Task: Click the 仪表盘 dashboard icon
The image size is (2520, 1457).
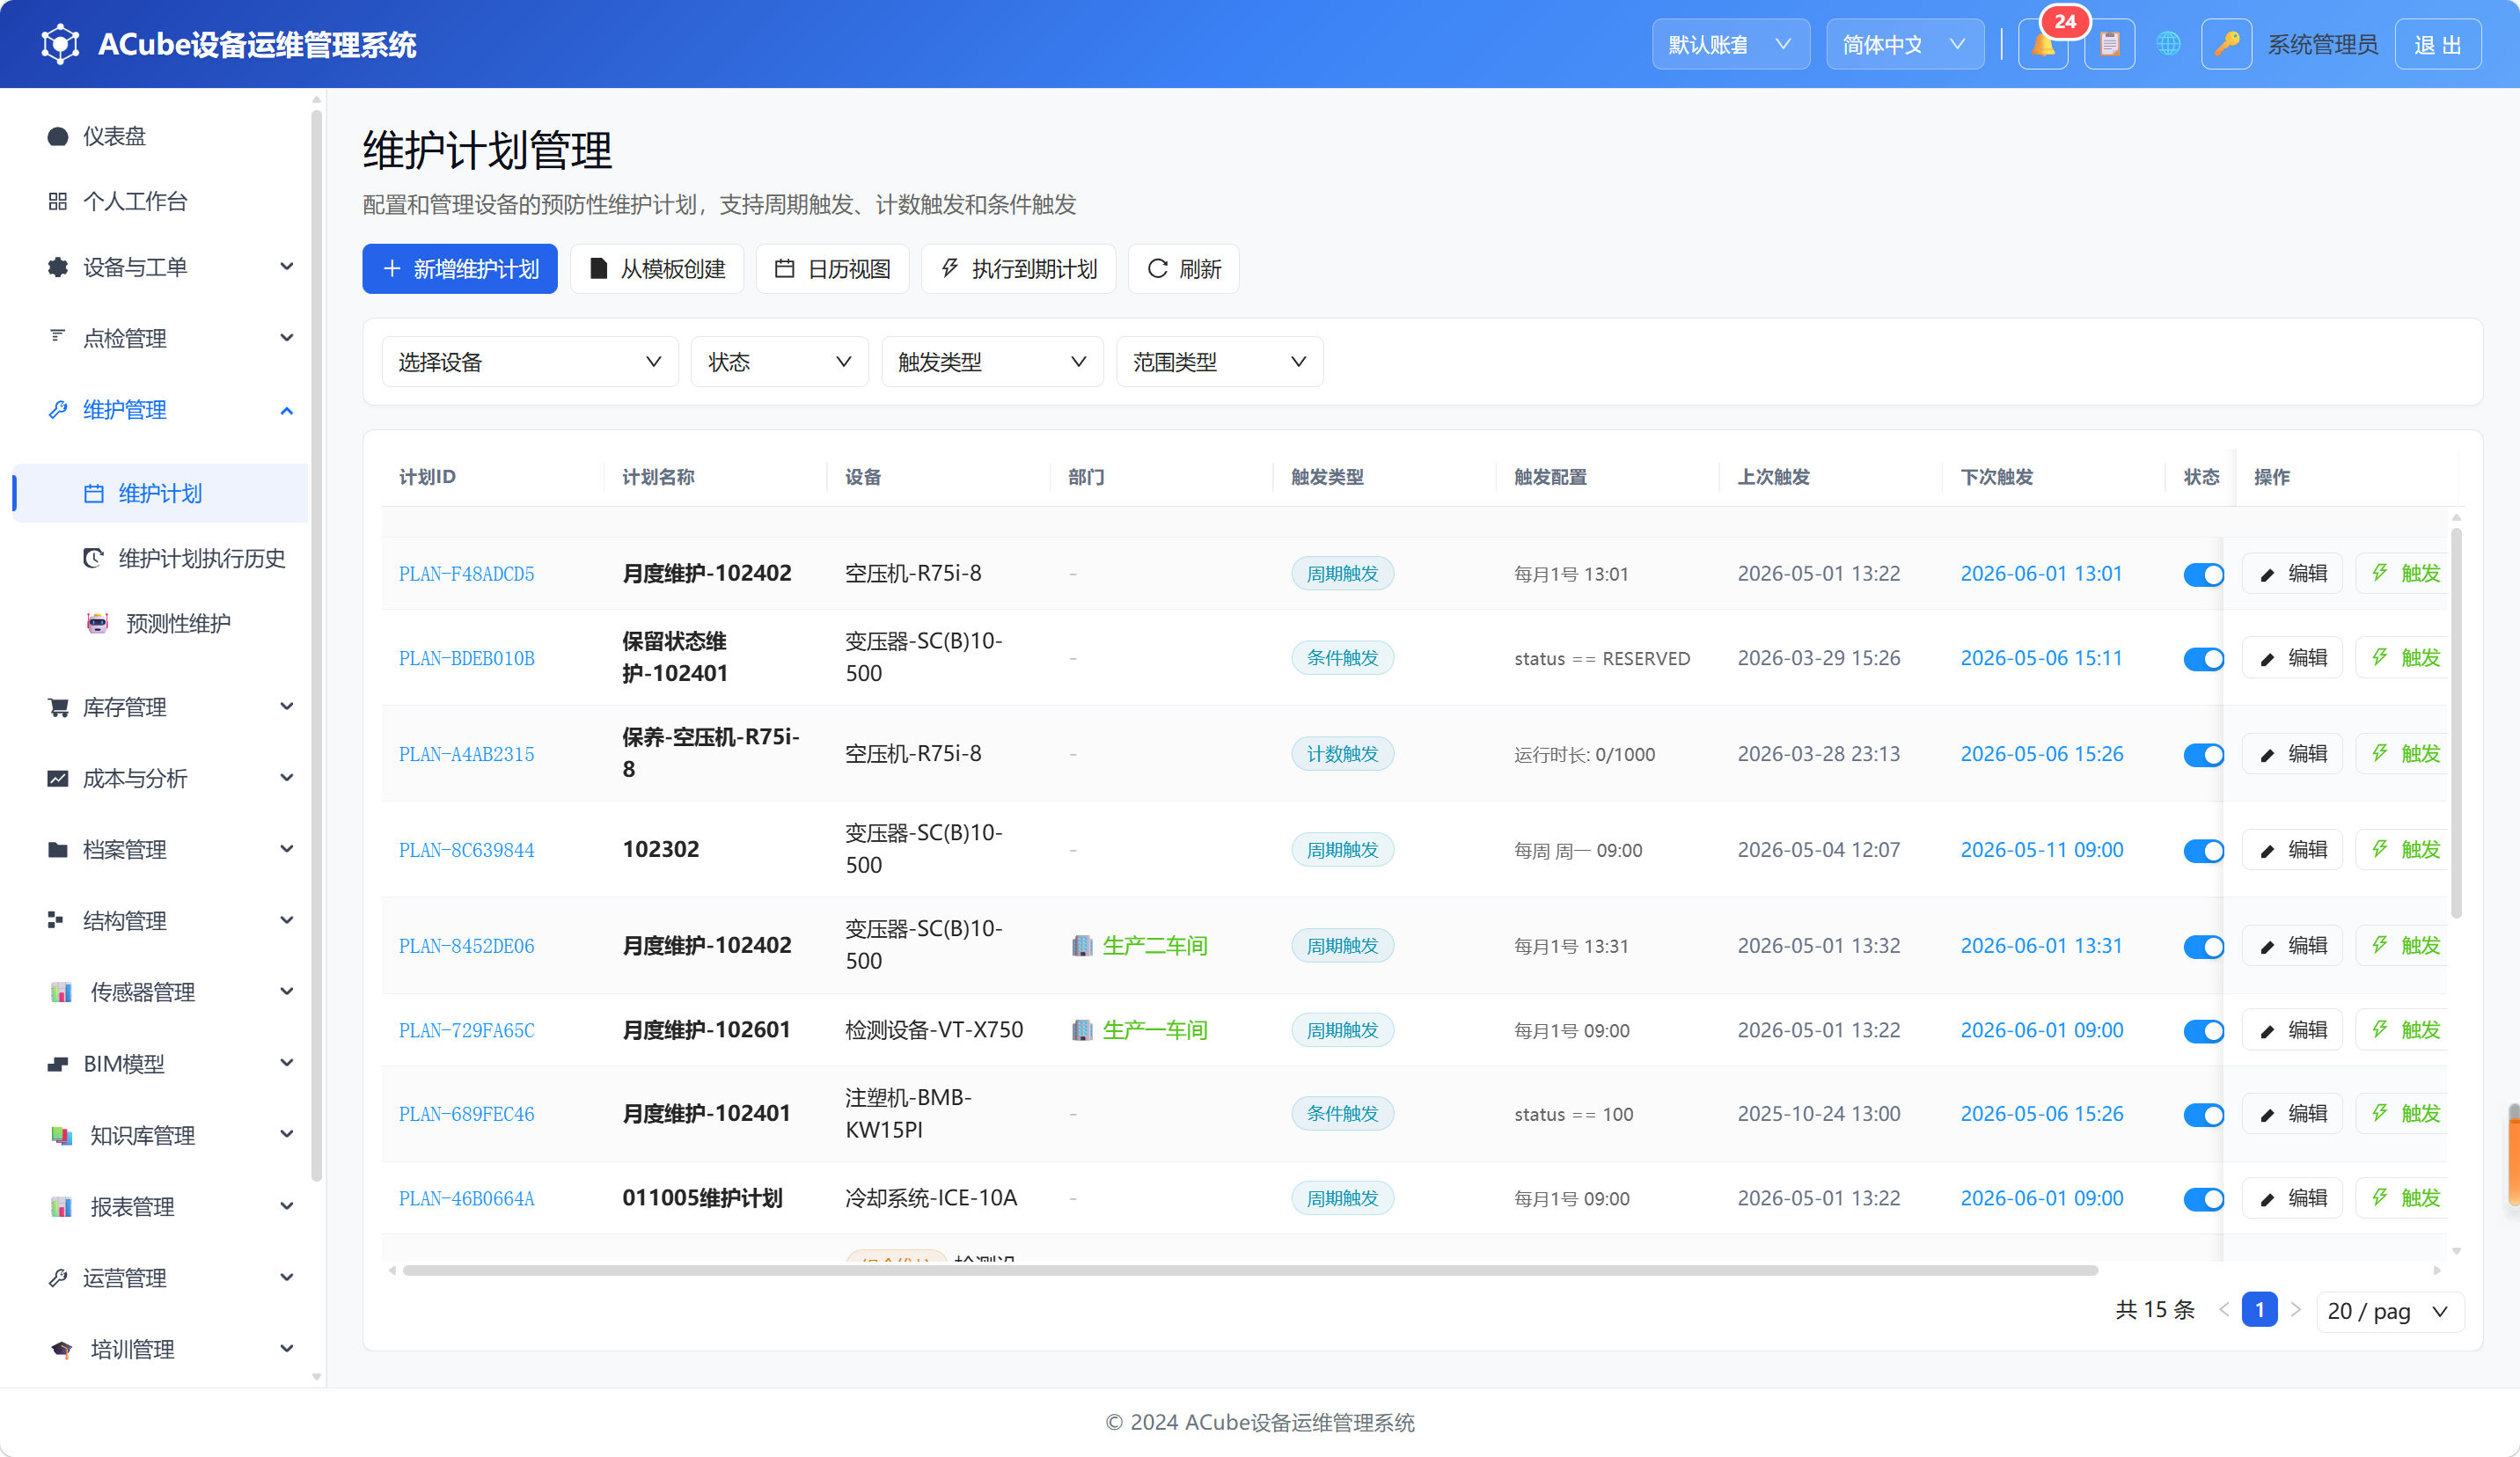Action: click(x=58, y=136)
